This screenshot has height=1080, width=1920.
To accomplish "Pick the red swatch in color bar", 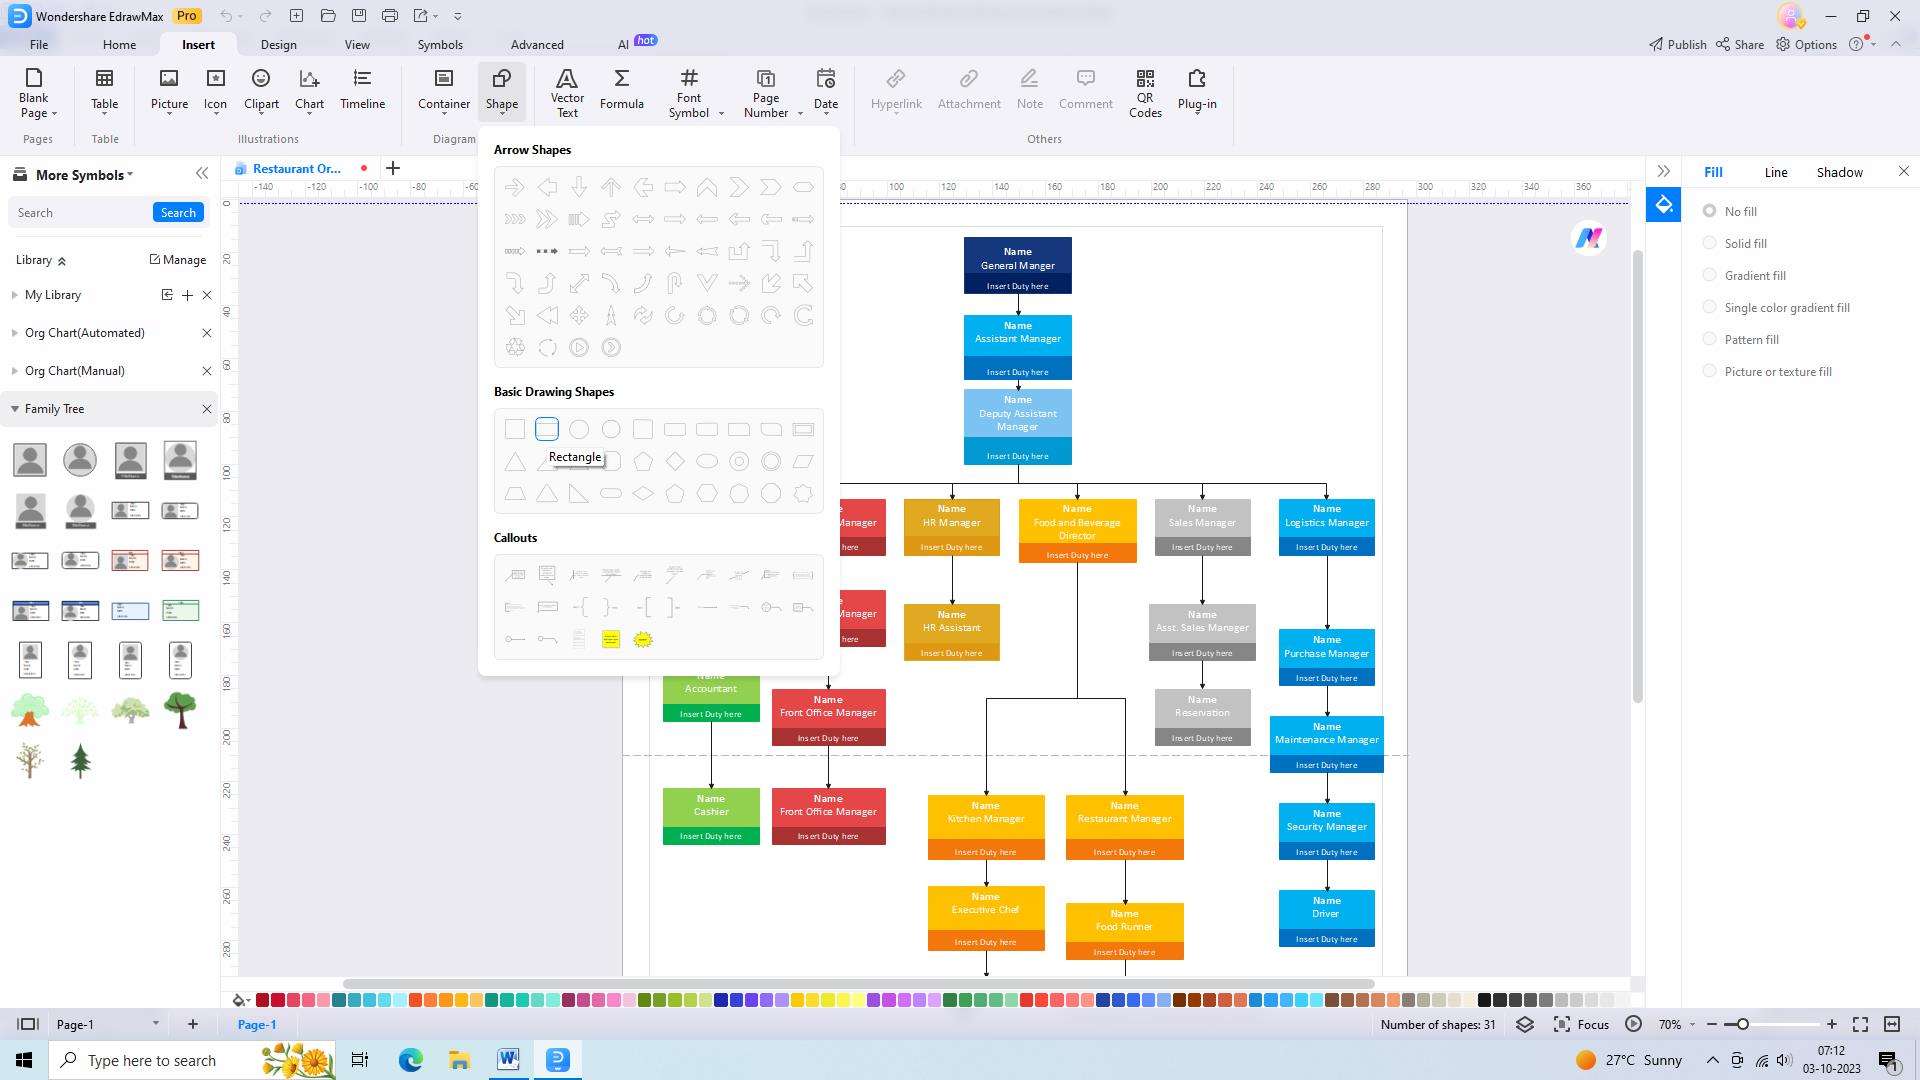I will click(263, 999).
